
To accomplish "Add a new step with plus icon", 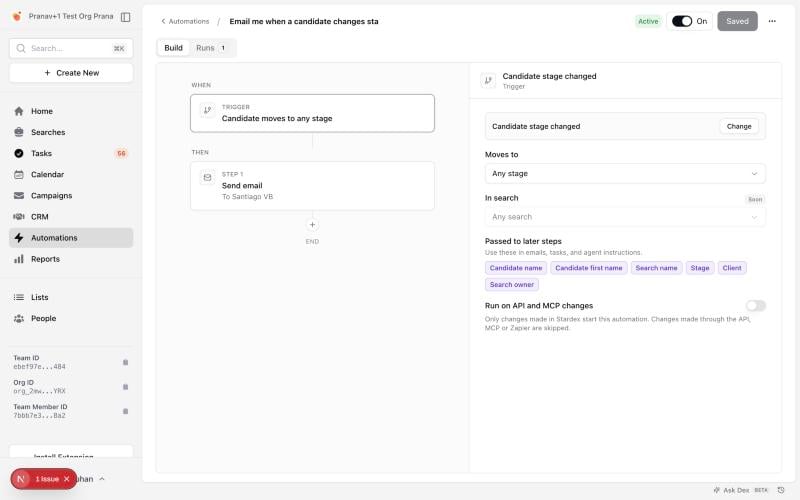I will [x=312, y=224].
